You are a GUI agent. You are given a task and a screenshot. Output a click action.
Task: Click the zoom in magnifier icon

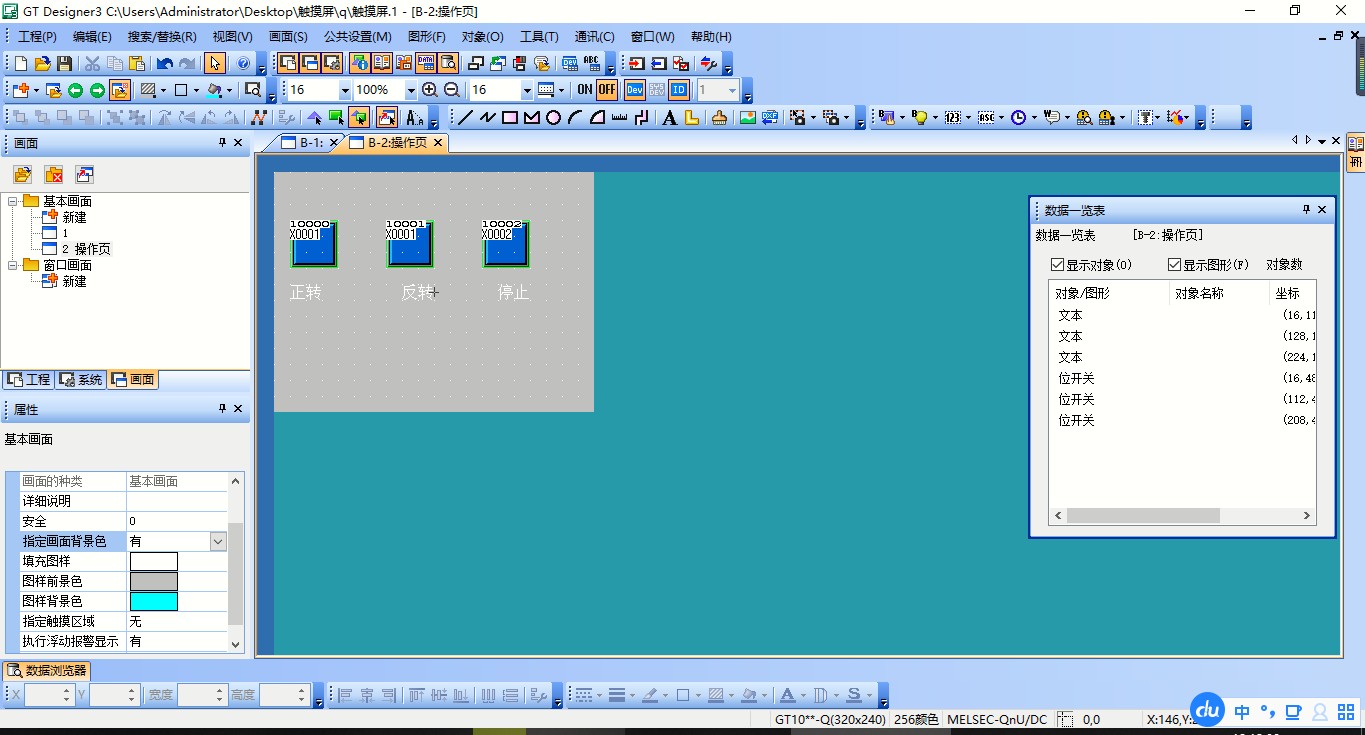click(x=430, y=90)
